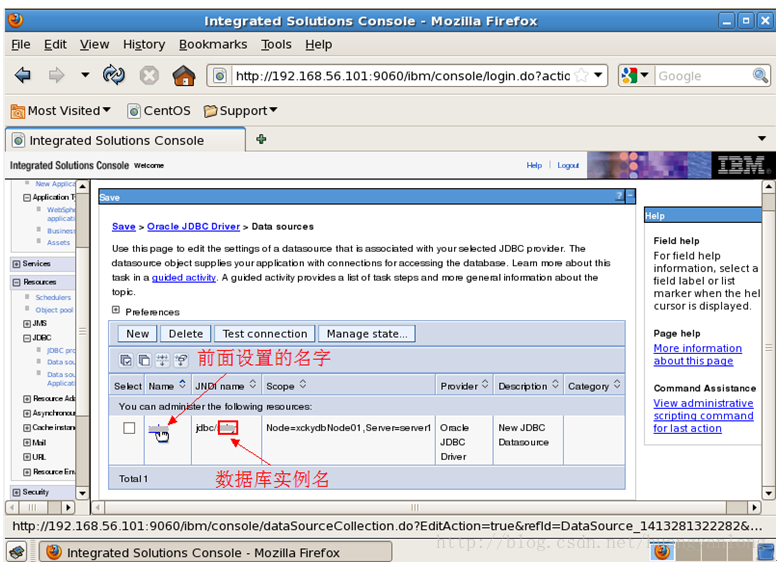The height and width of the screenshot is (562, 777).
Task: Click the New datasource button
Action: click(137, 334)
